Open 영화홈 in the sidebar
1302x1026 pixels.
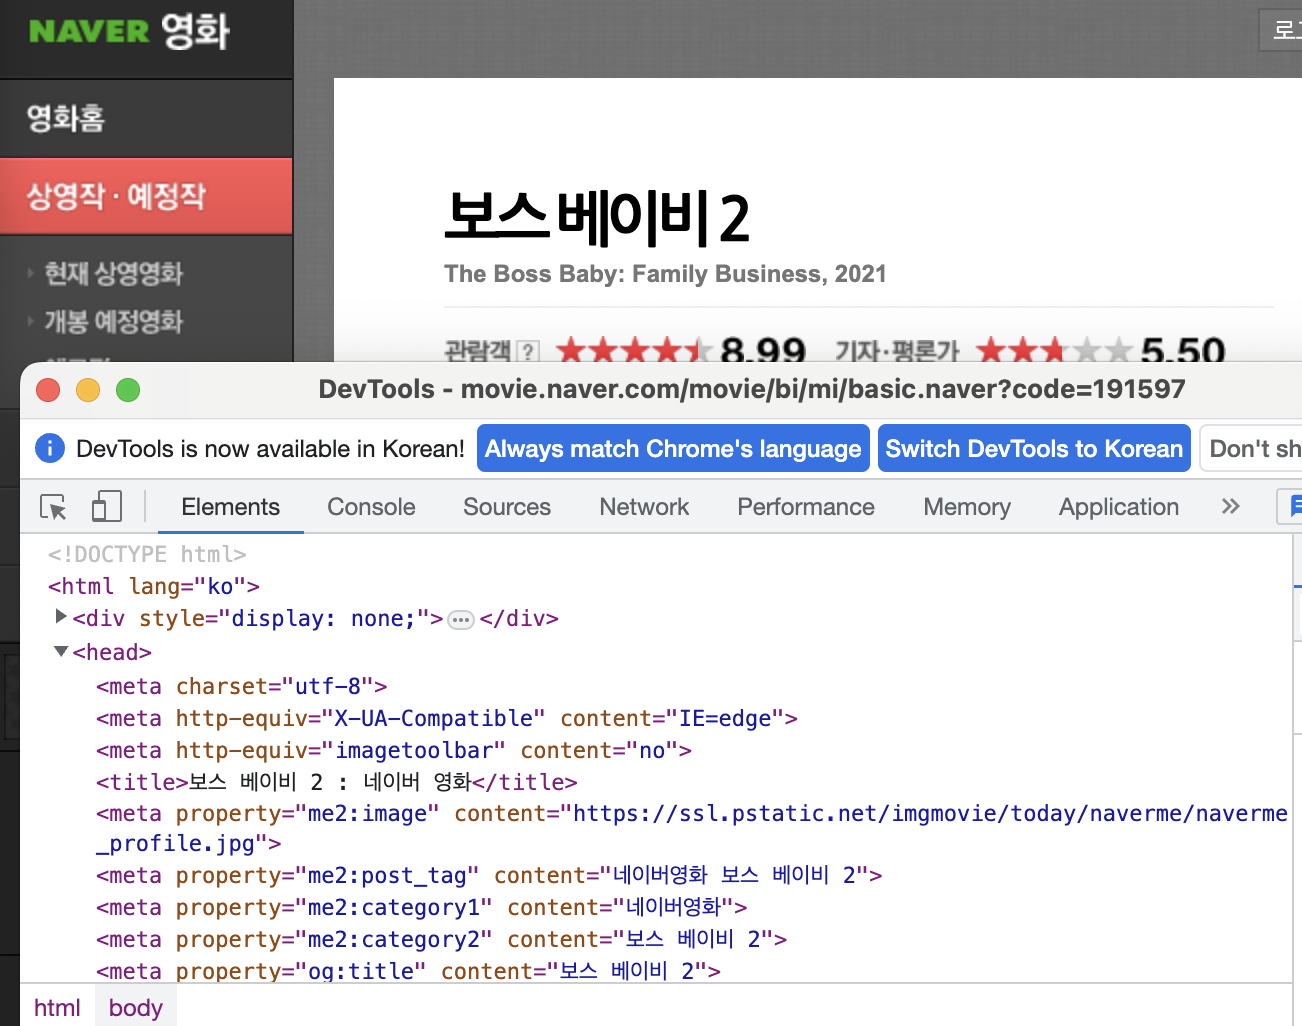tap(66, 118)
